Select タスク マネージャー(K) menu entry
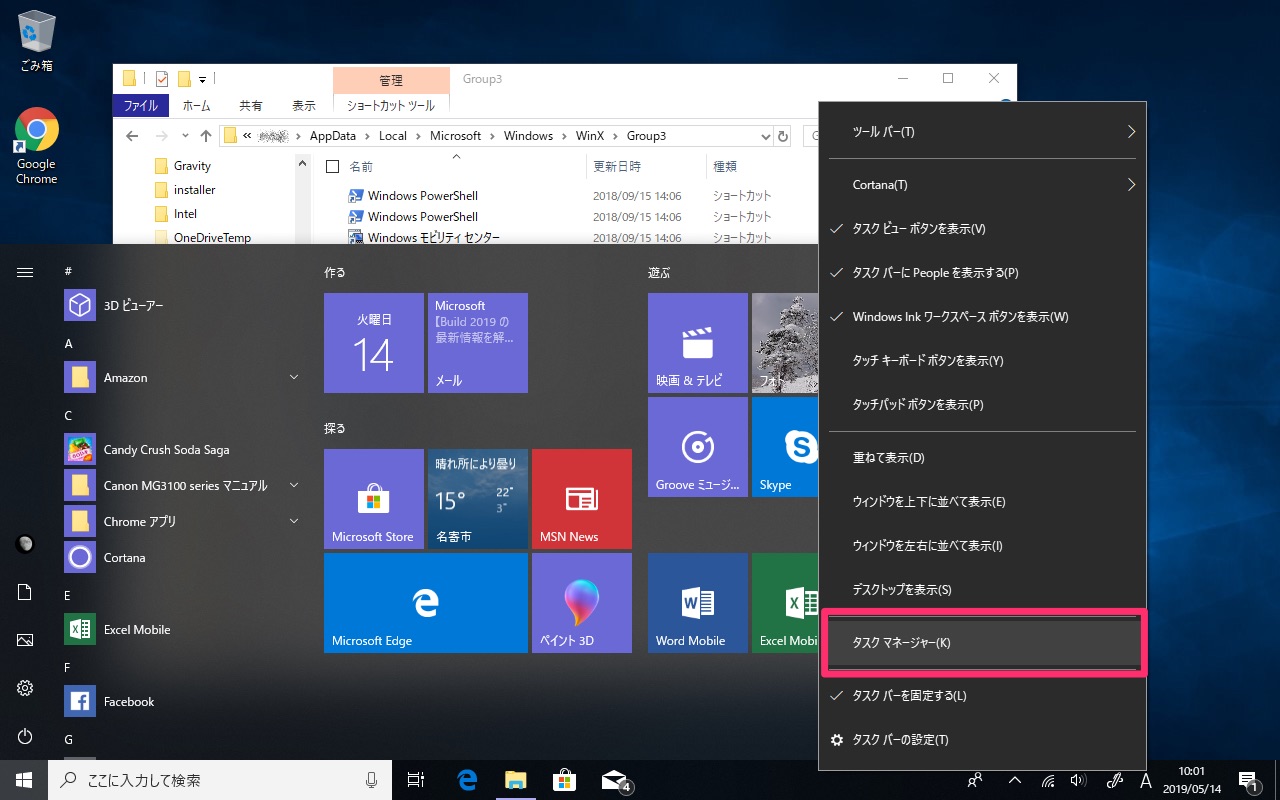Screen dimensions: 1280x800 tap(982, 643)
